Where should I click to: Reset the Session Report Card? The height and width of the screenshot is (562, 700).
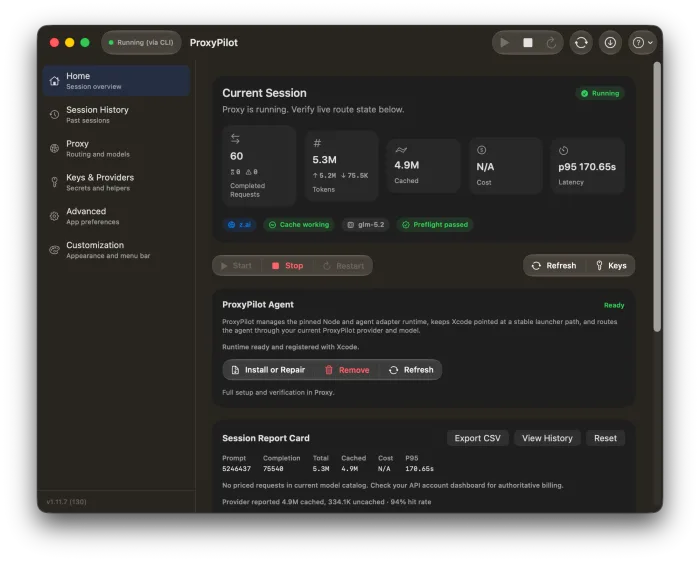605,438
